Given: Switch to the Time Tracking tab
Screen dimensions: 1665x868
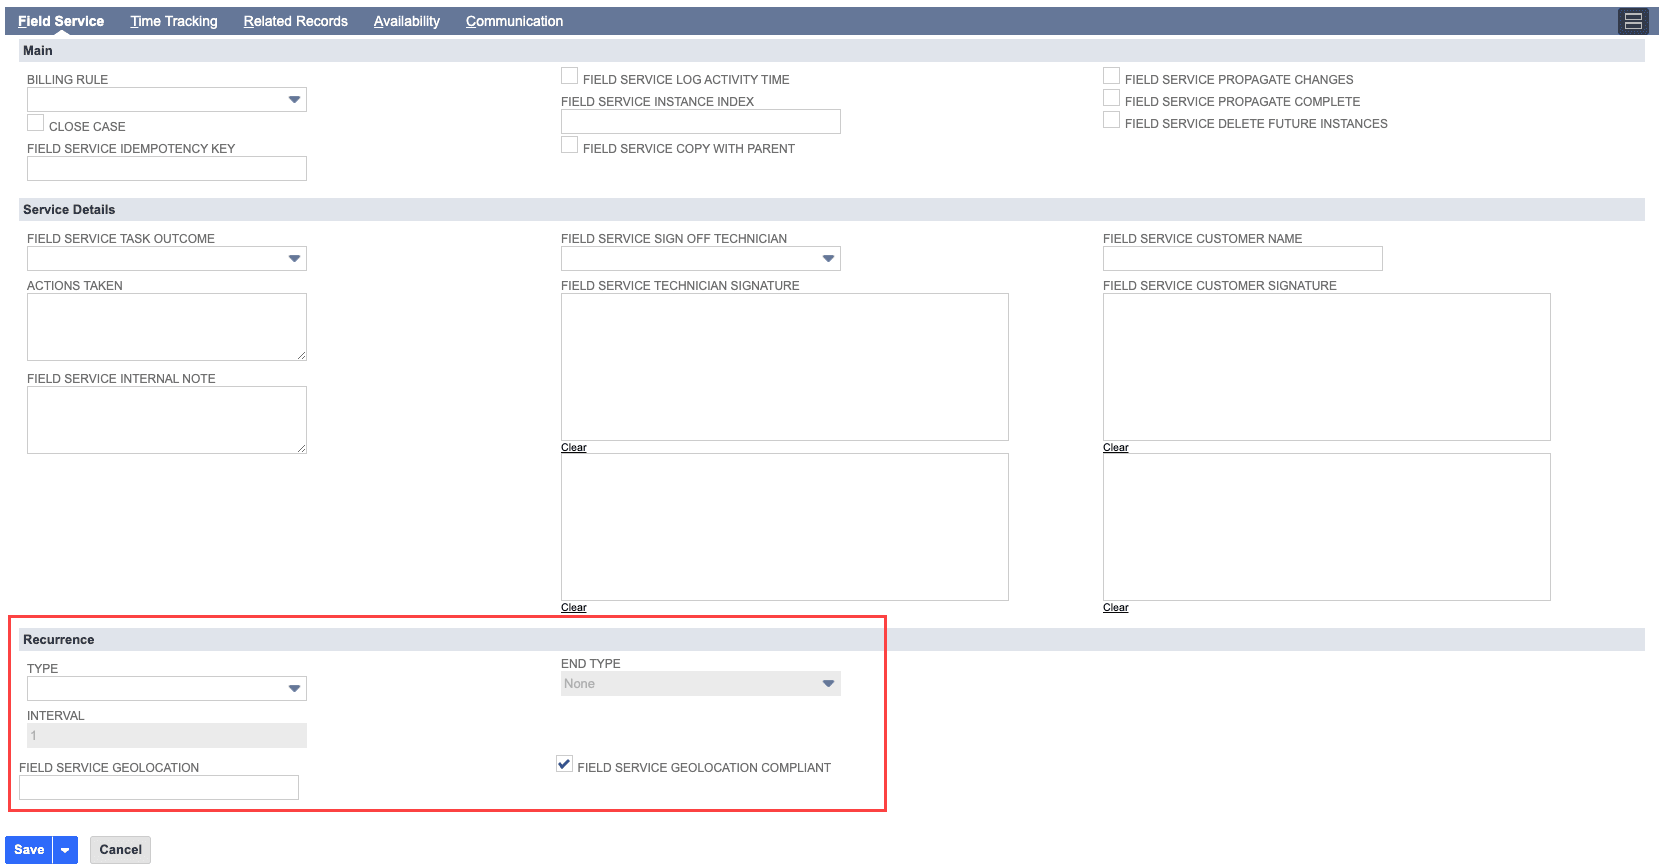Looking at the screenshot, I should [174, 21].
